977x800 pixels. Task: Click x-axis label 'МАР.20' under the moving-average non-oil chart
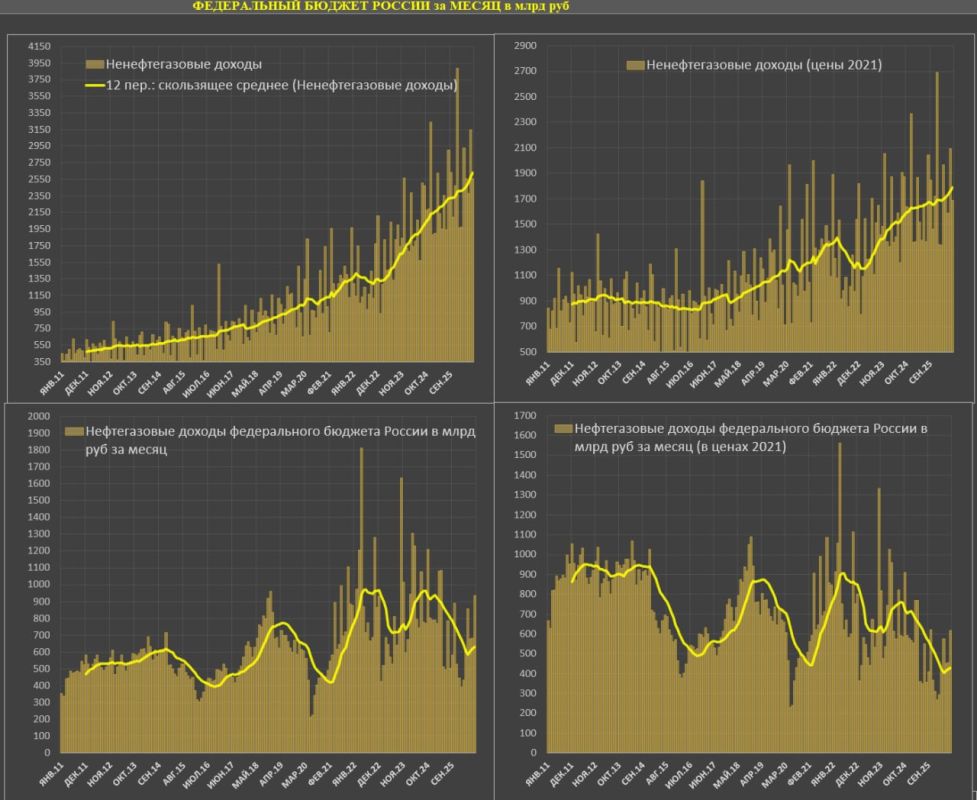[x=293, y=384]
